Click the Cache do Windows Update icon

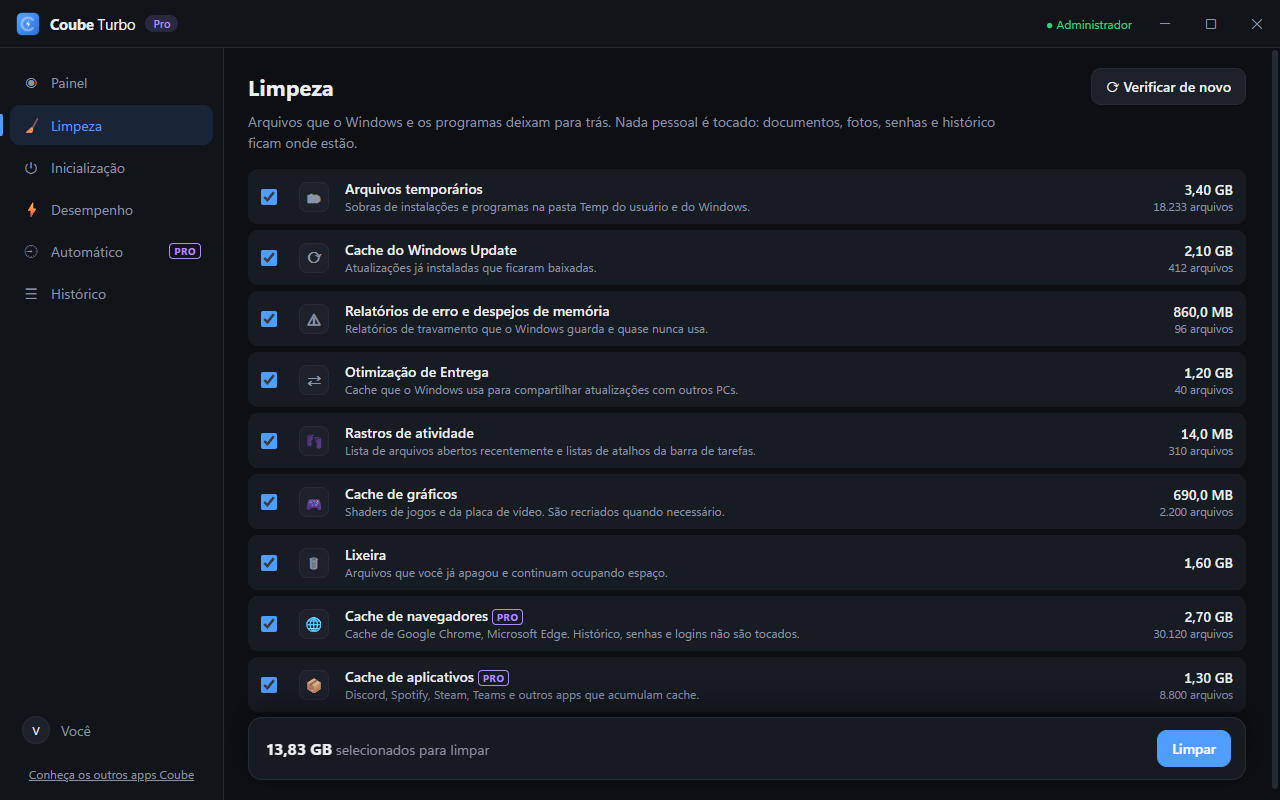pyautogui.click(x=314, y=258)
